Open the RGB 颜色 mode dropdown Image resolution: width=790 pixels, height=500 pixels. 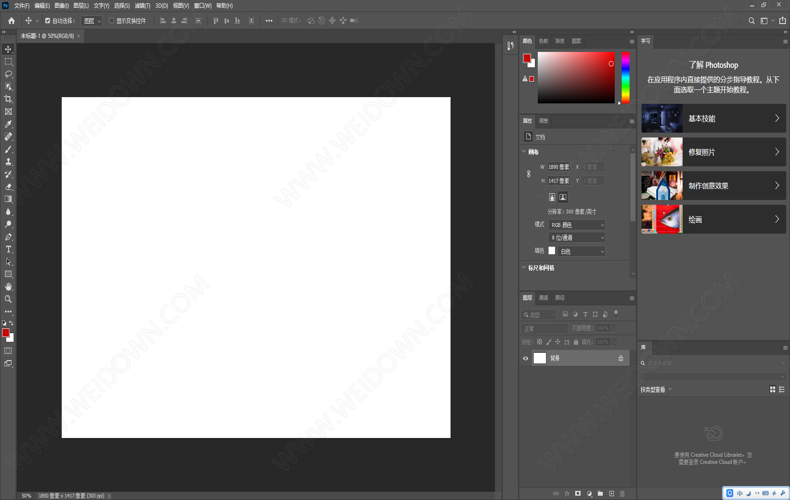(577, 225)
